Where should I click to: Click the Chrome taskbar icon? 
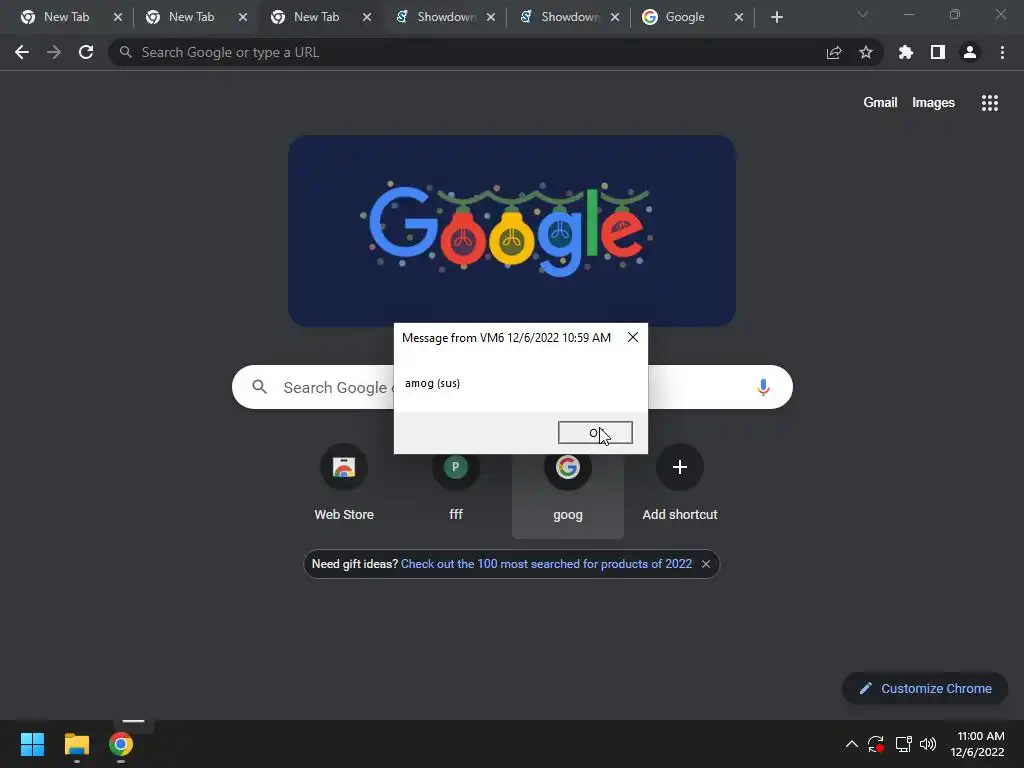[x=121, y=744]
